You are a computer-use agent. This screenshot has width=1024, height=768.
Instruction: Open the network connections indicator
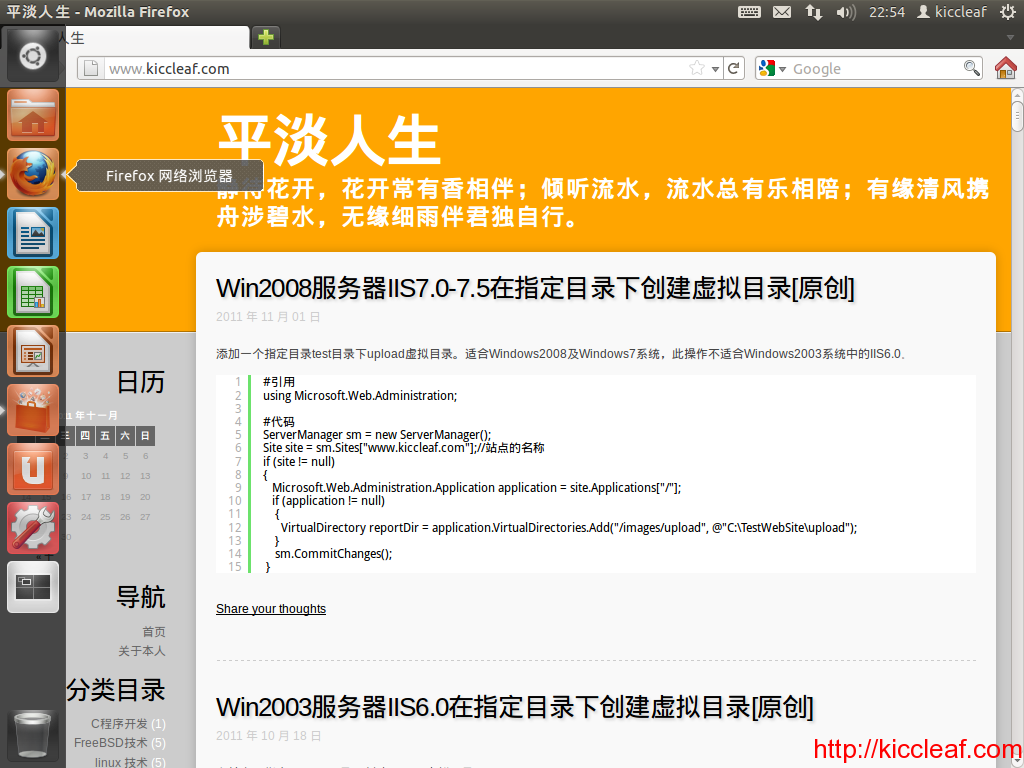pyautogui.click(x=814, y=12)
